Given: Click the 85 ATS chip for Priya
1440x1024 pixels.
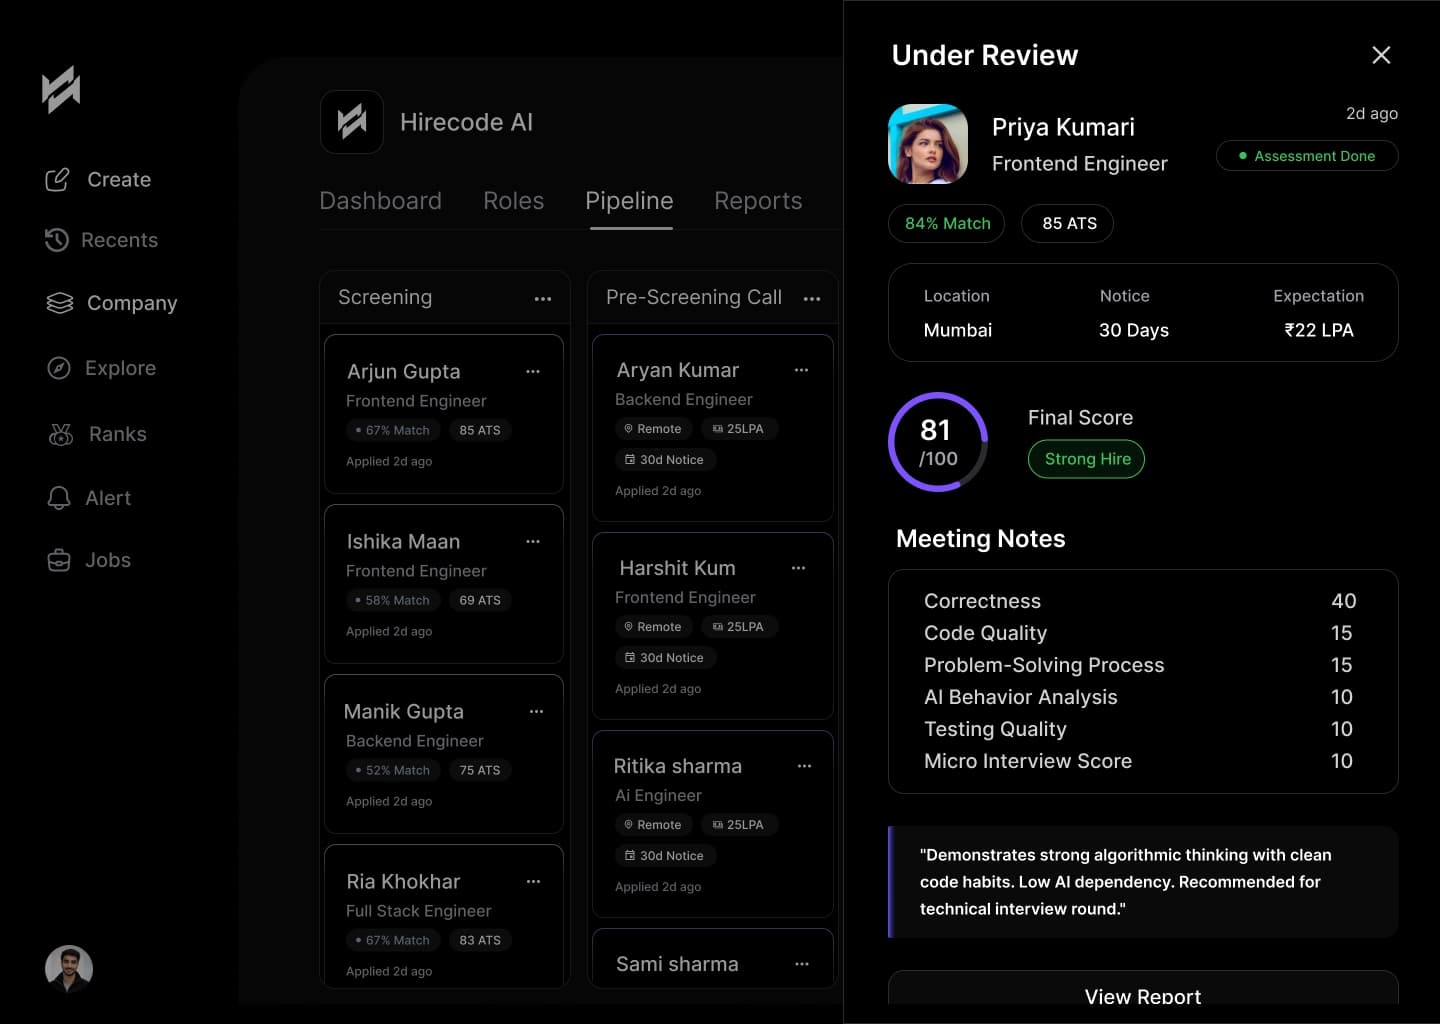Looking at the screenshot, I should coord(1068,223).
